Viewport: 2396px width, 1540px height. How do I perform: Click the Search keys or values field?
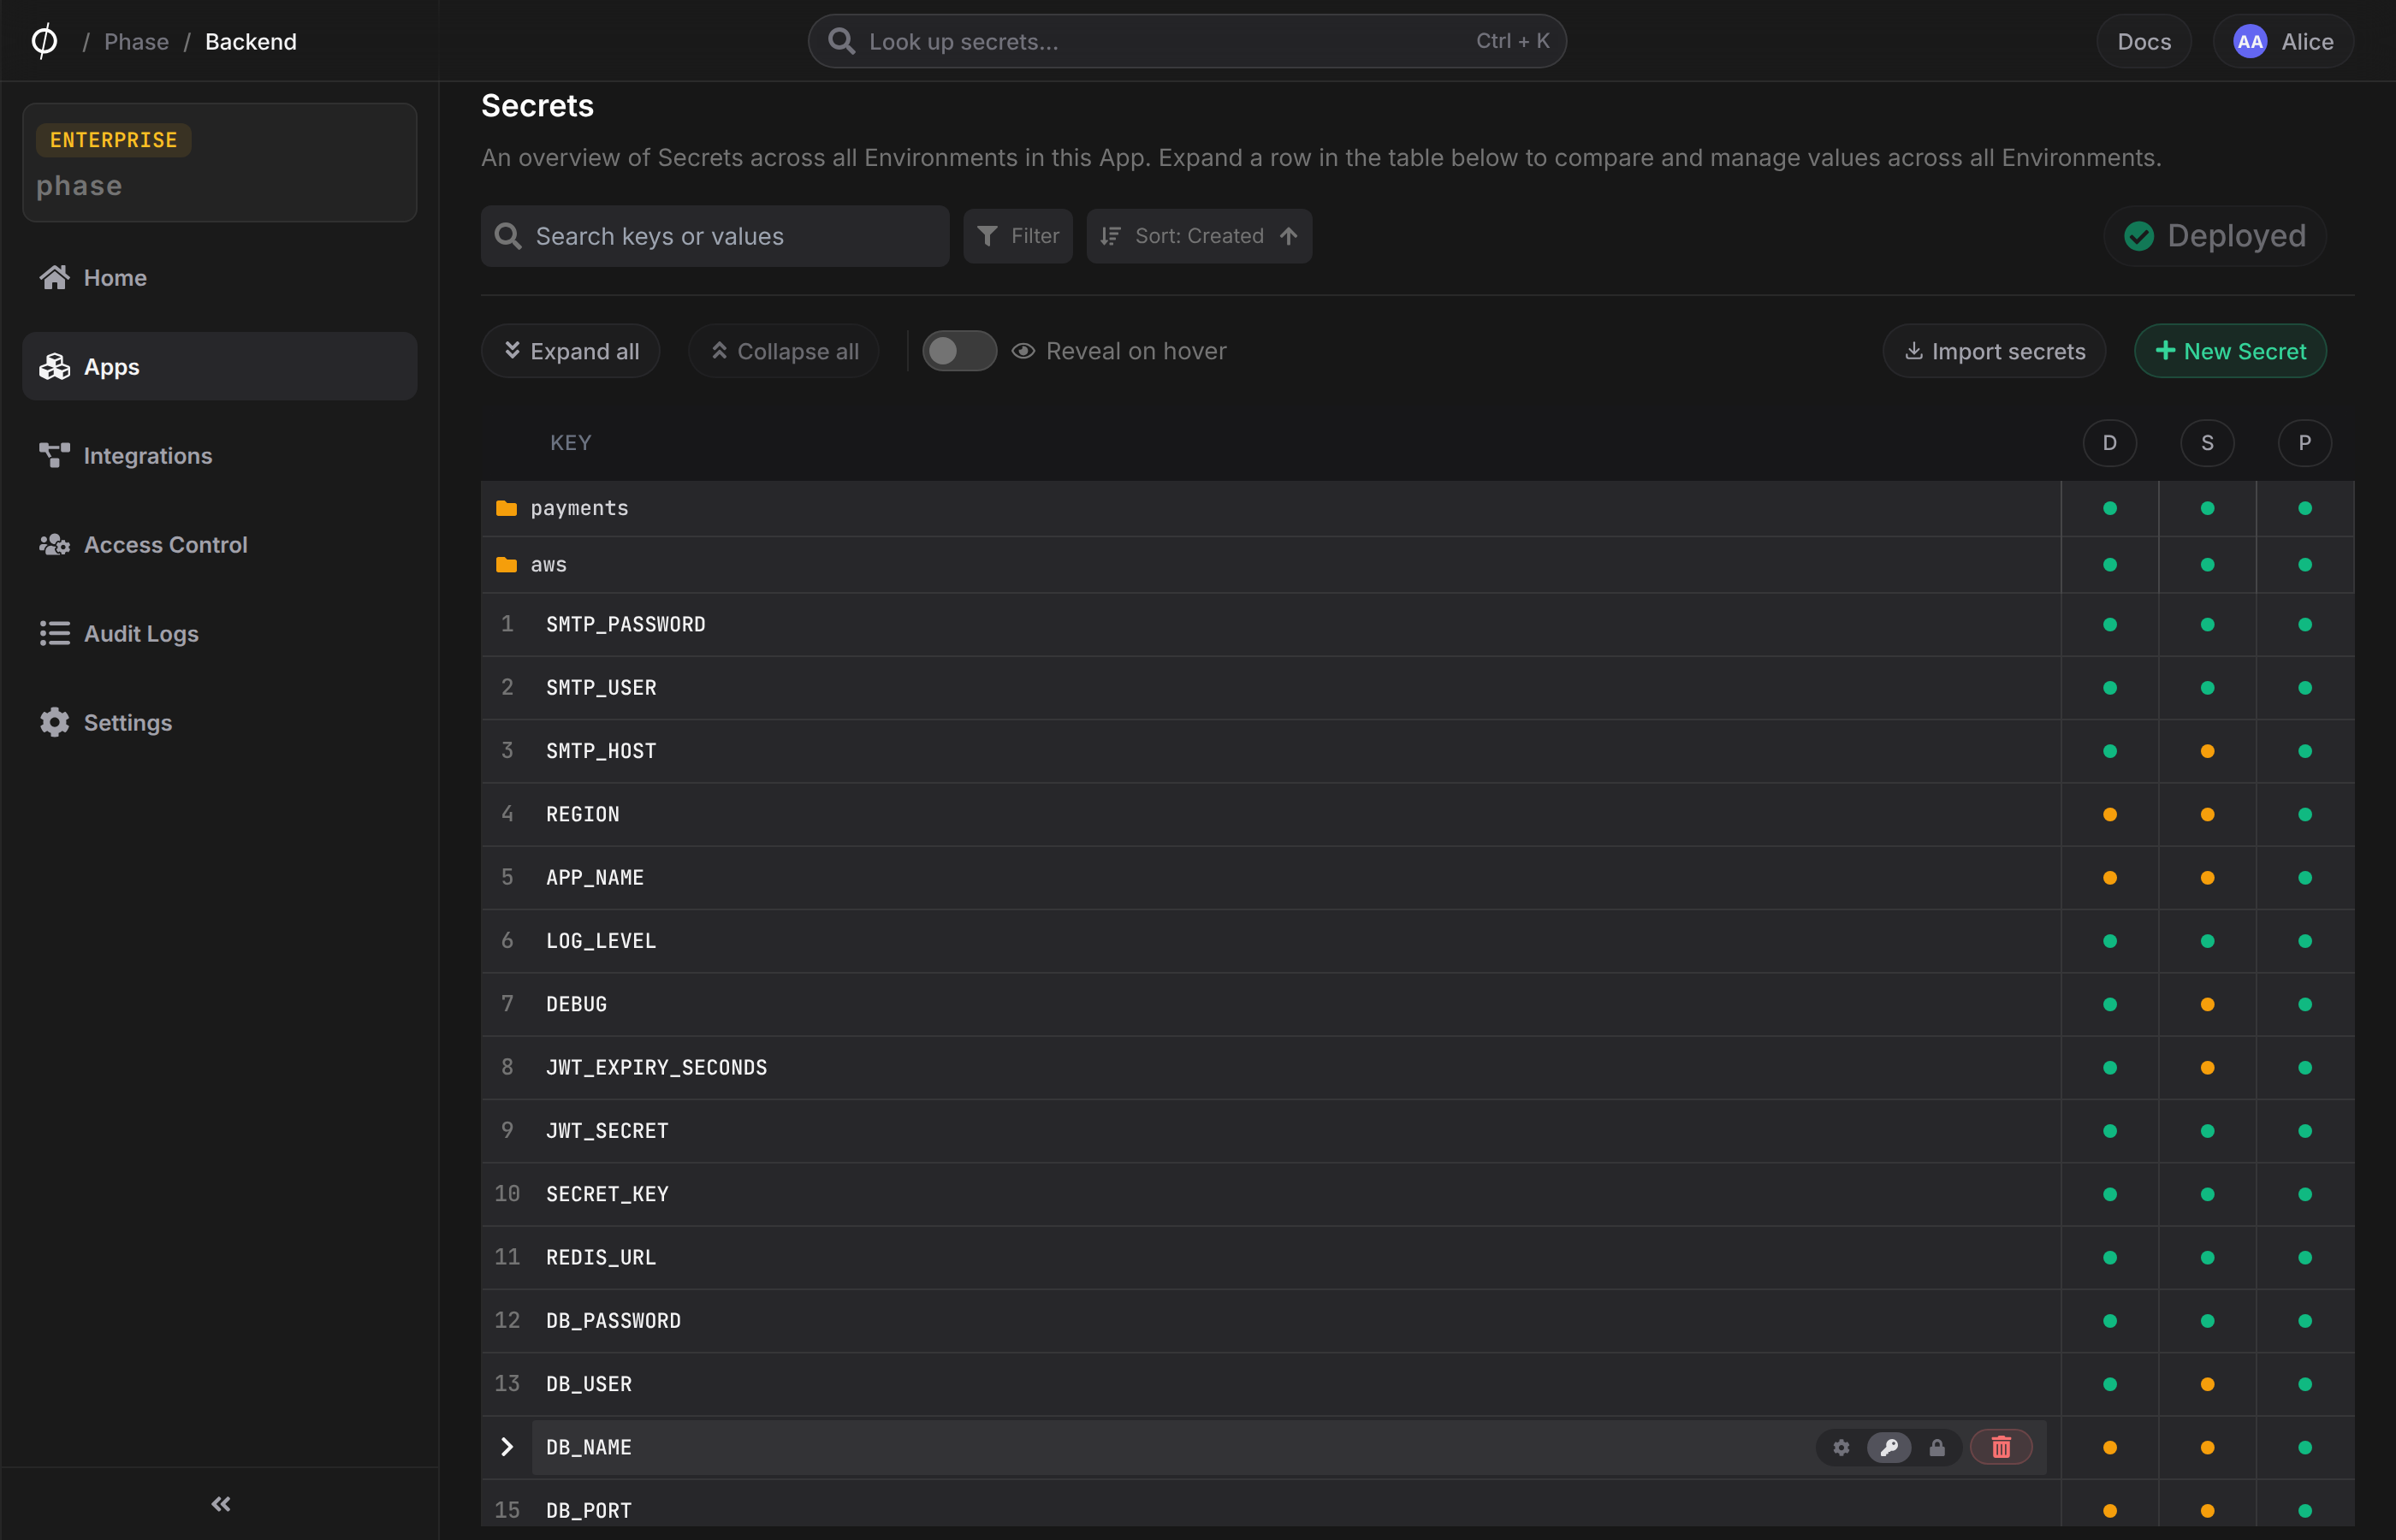(715, 236)
